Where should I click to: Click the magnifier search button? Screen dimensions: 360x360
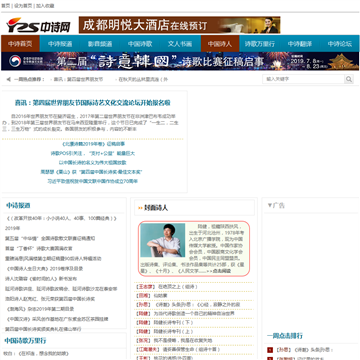349,79
